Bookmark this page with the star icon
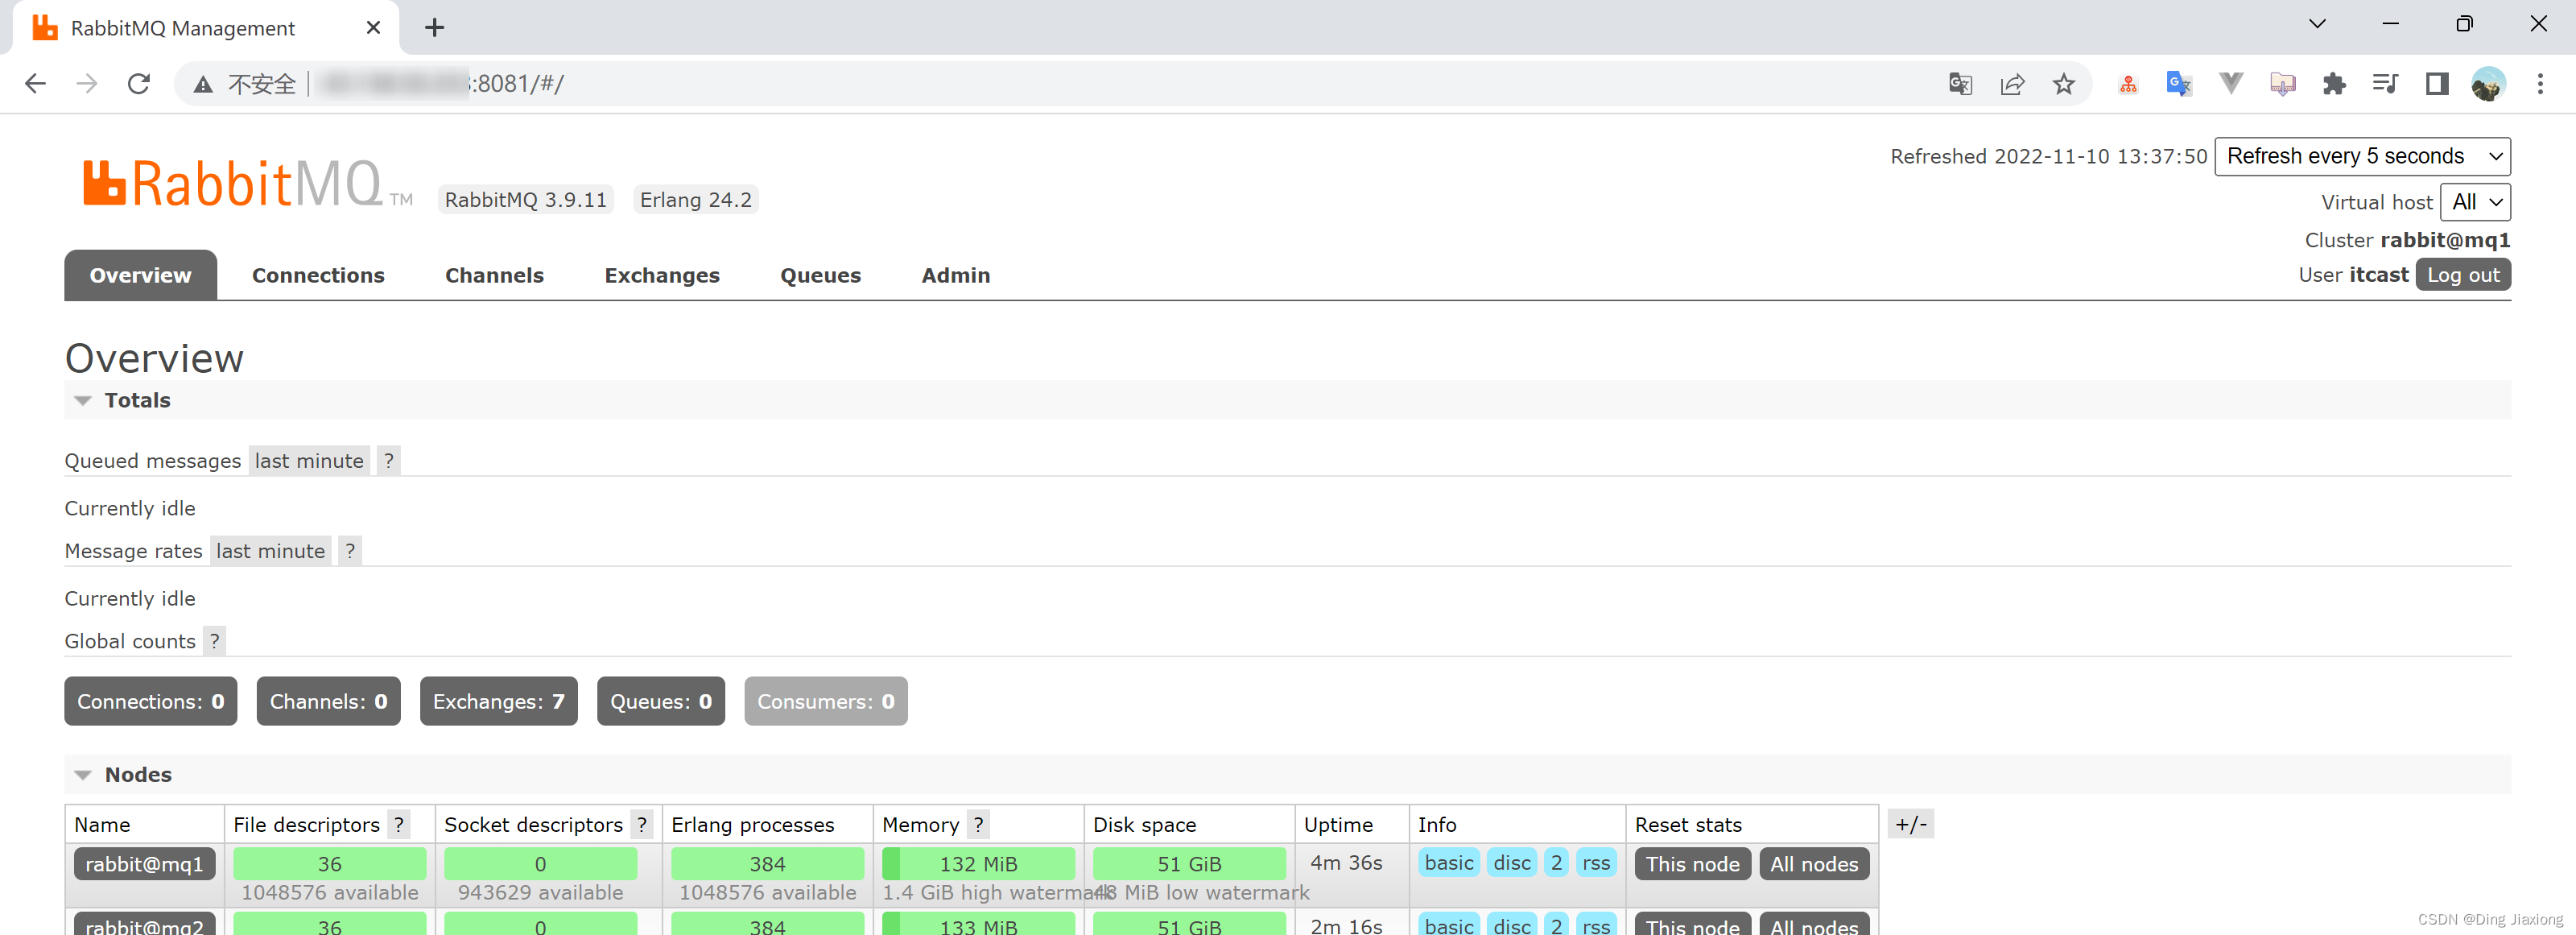Image resolution: width=2576 pixels, height=935 pixels. pos(2064,84)
